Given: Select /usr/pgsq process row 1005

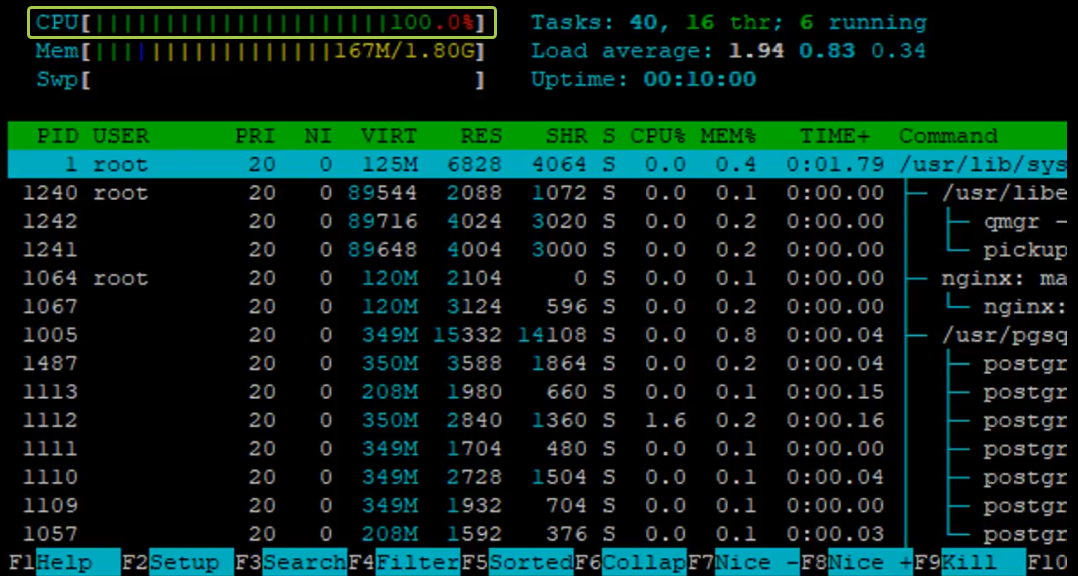Looking at the screenshot, I should [x=537, y=335].
